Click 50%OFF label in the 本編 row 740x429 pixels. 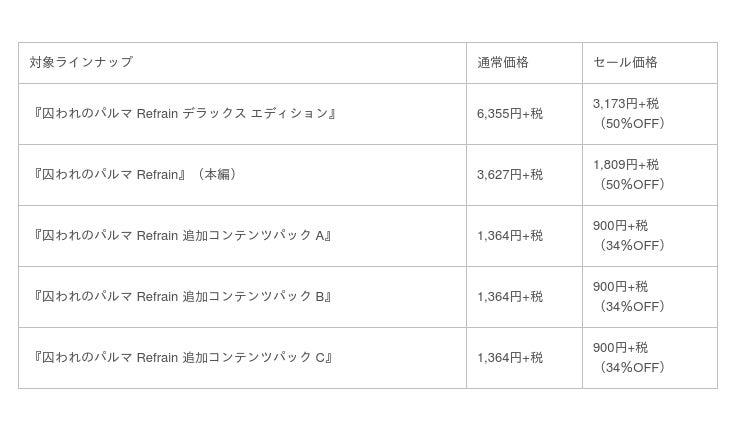[632, 185]
